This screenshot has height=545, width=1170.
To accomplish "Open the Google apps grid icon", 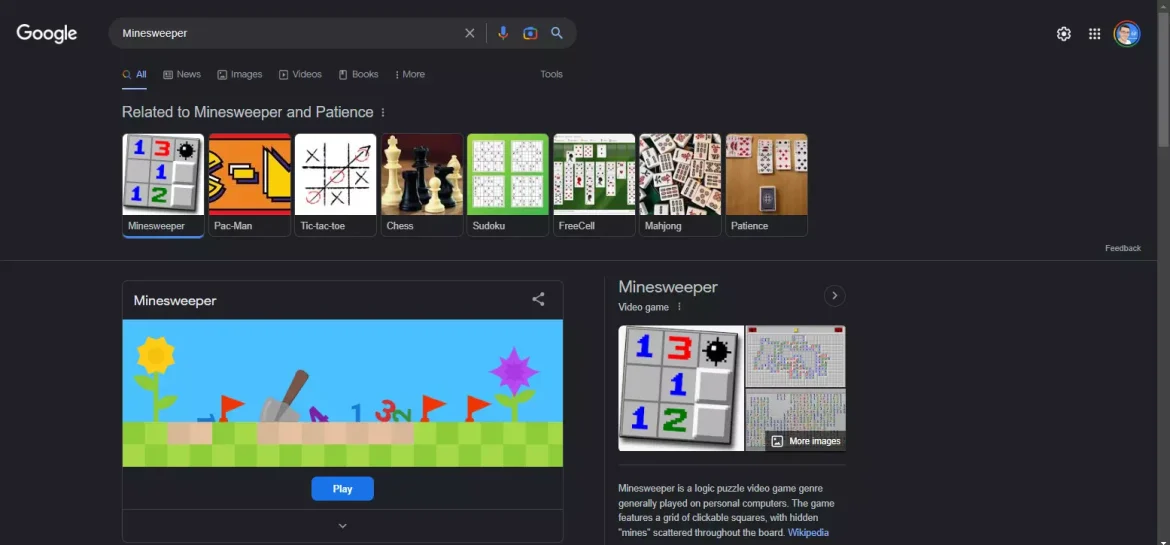I will [x=1095, y=34].
